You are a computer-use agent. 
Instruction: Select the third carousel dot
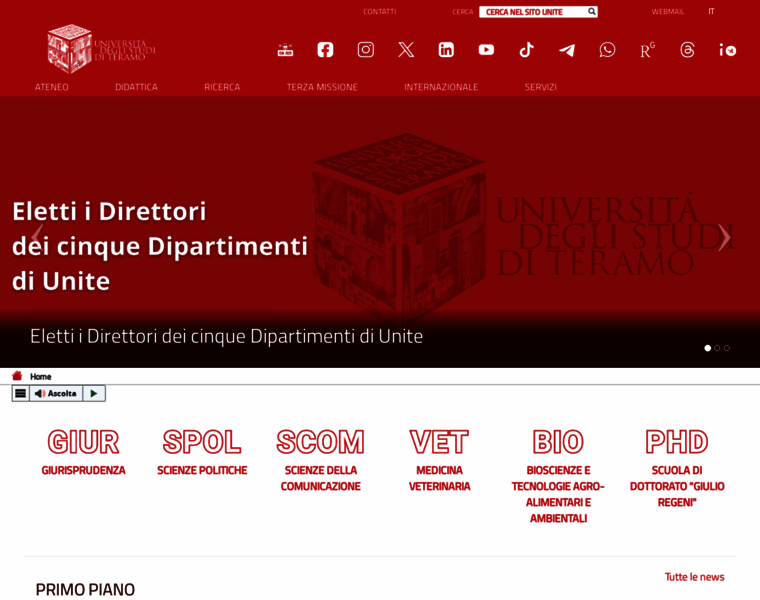[727, 348]
